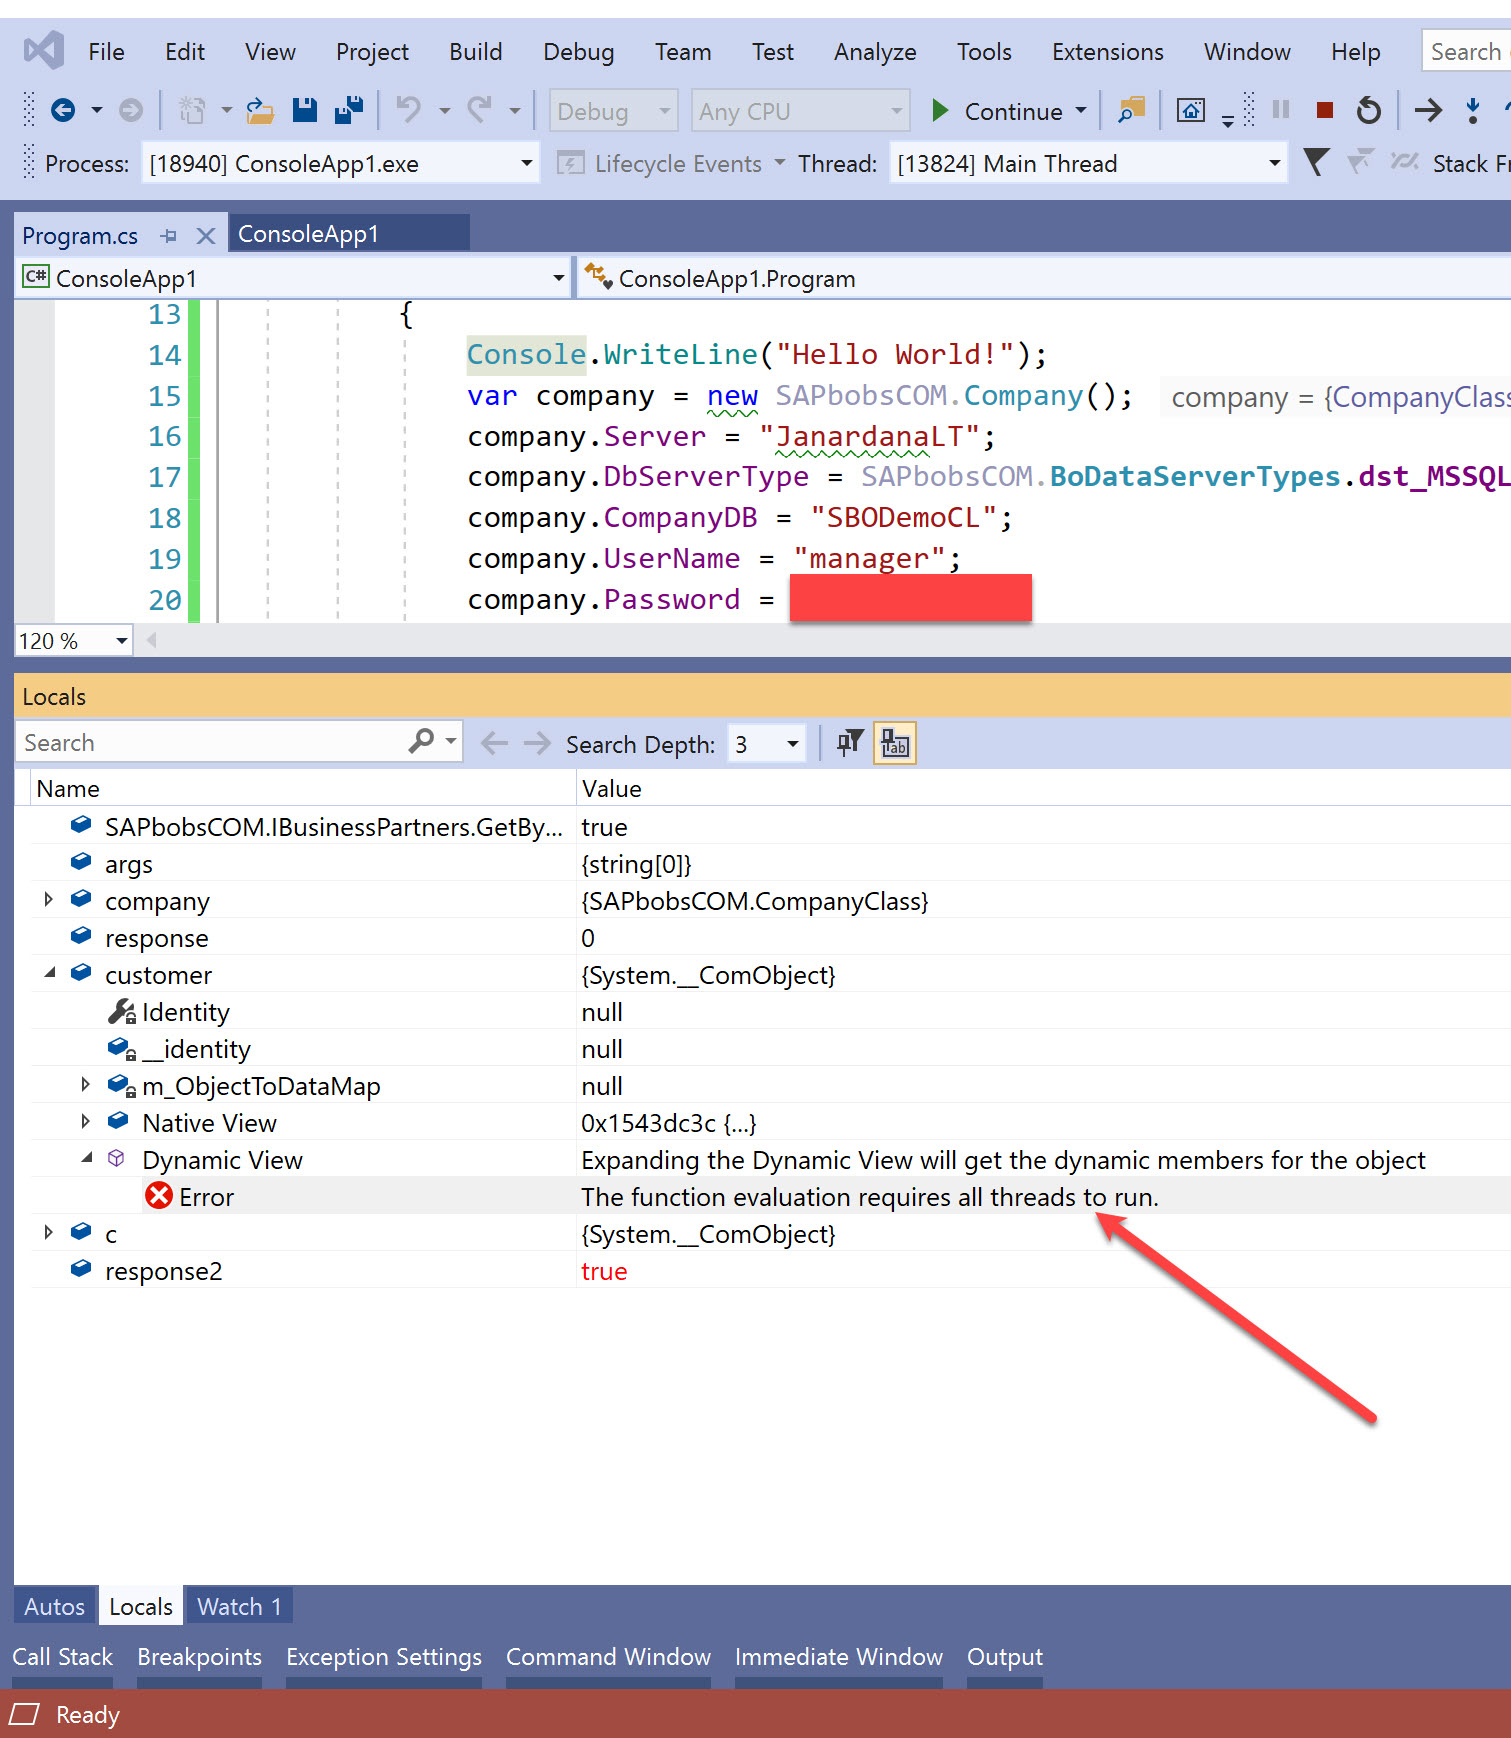Toggle the highlighted 'ab' icon in the Locals toolbar
The width and height of the screenshot is (1511, 1738).
895,743
